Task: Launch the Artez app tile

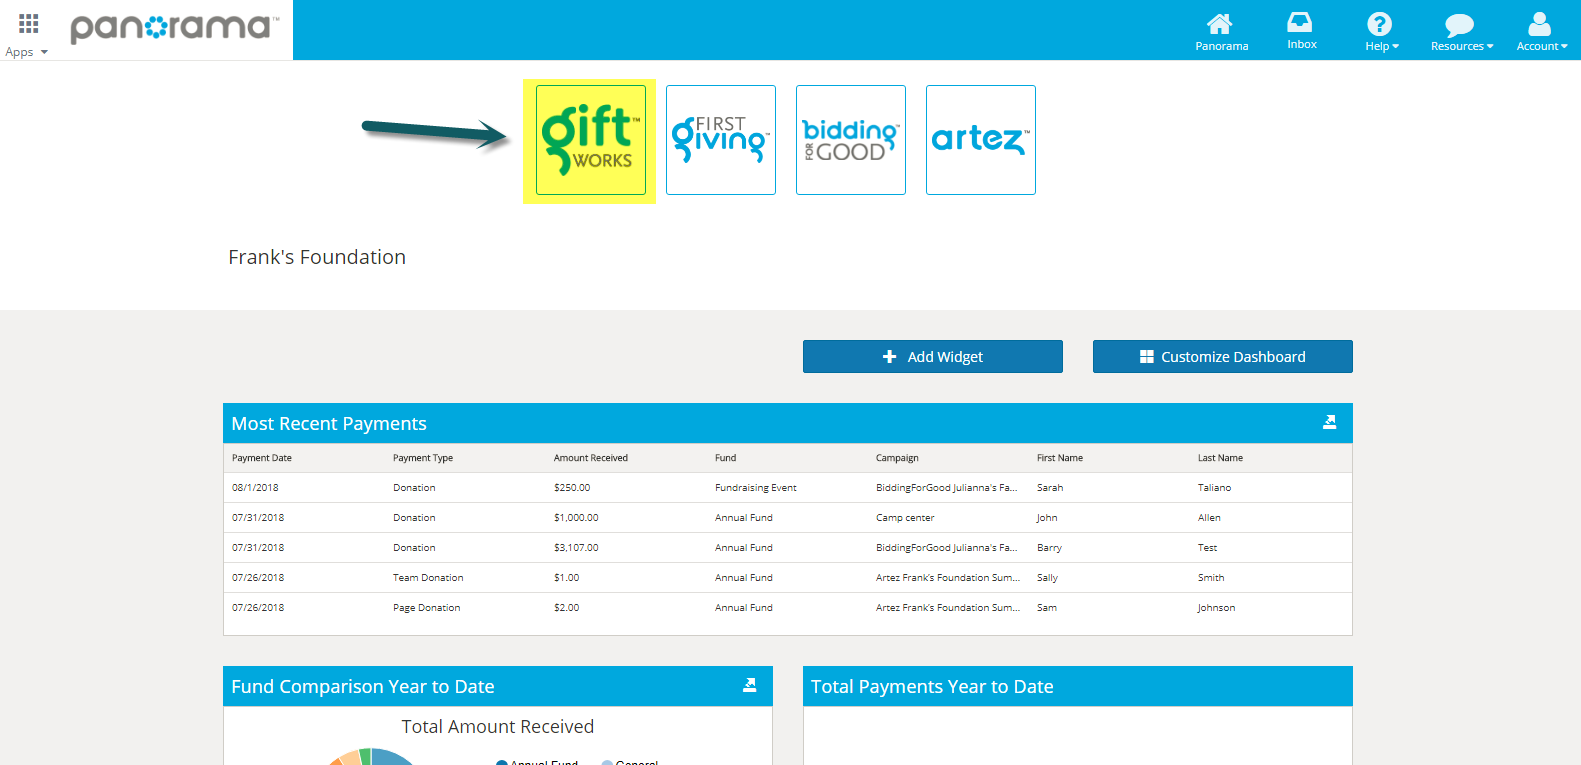Action: (980, 140)
